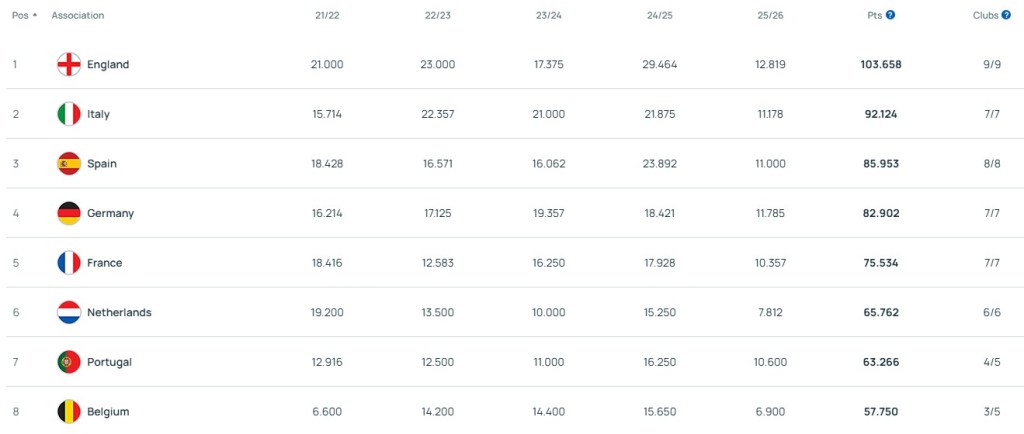Click the Belgium flag icon
The image size is (1024, 434).
(69, 411)
